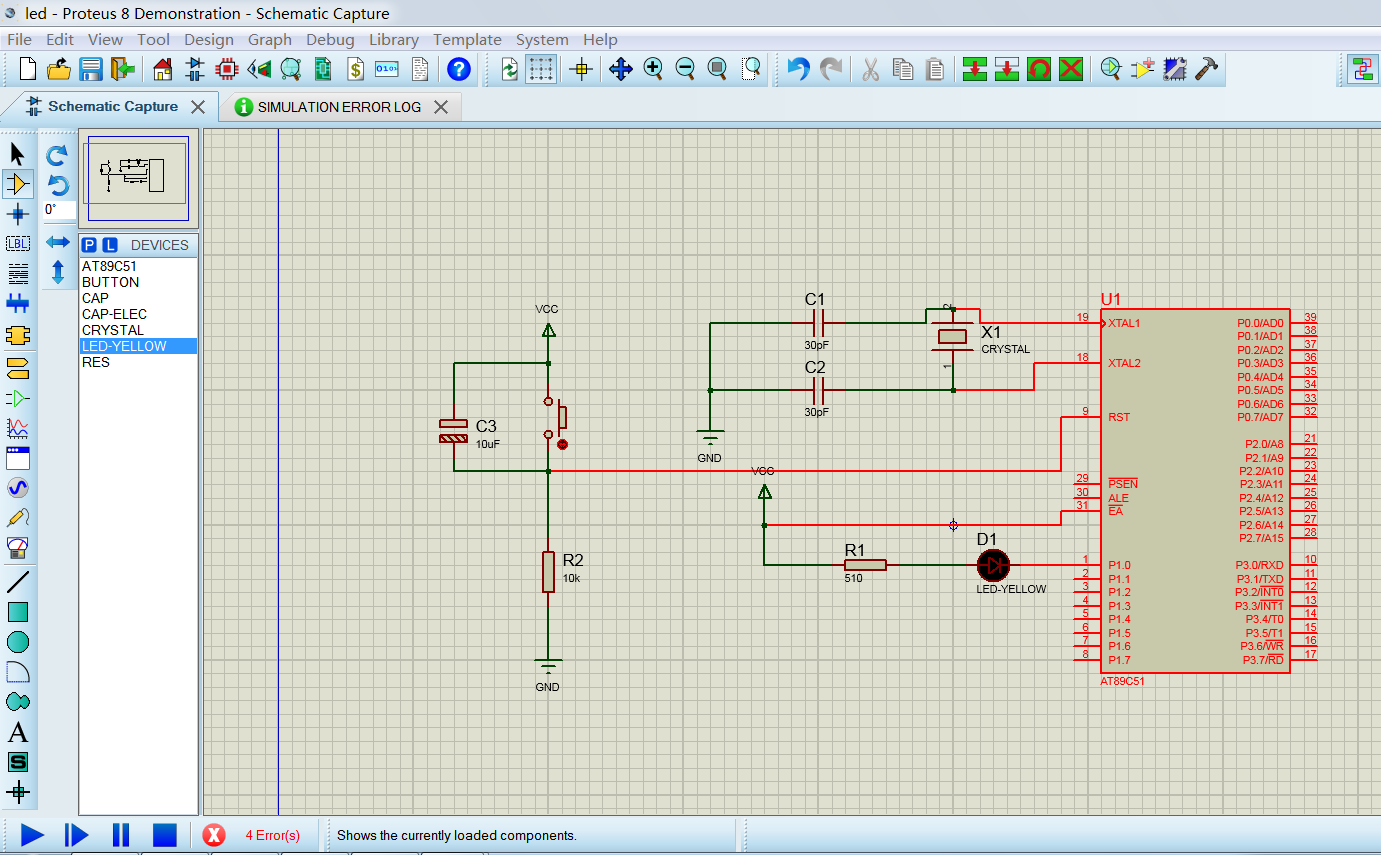Image resolution: width=1381 pixels, height=855 pixels.
Task: Click the L library manage button
Action: point(110,245)
